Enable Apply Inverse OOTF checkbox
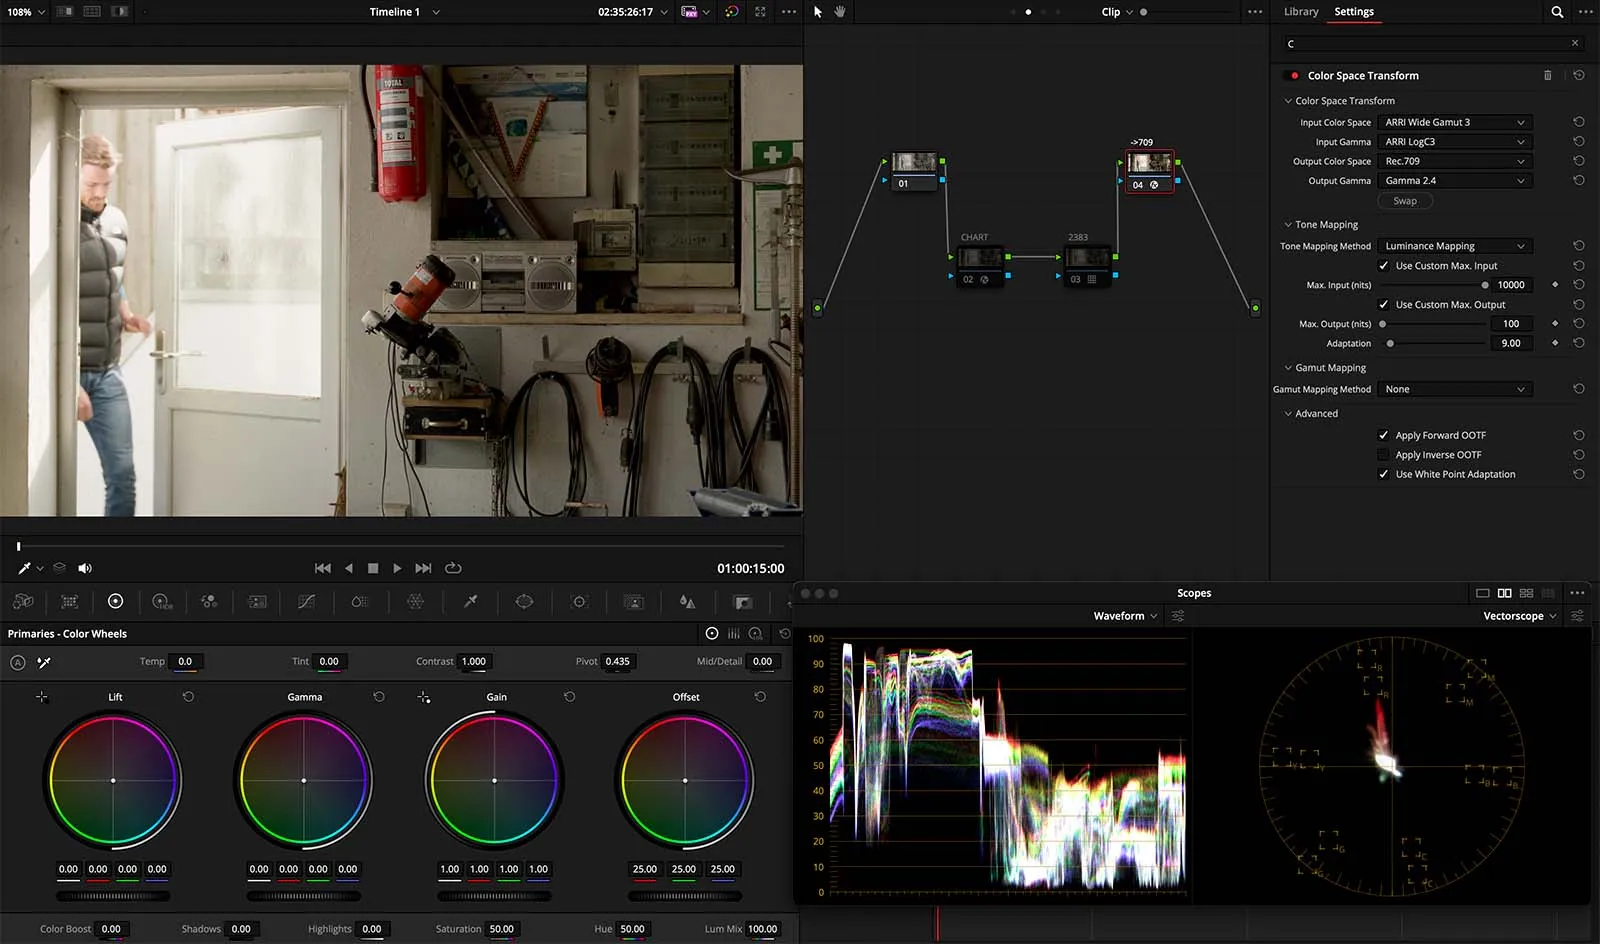This screenshot has width=1600, height=944. pos(1384,455)
